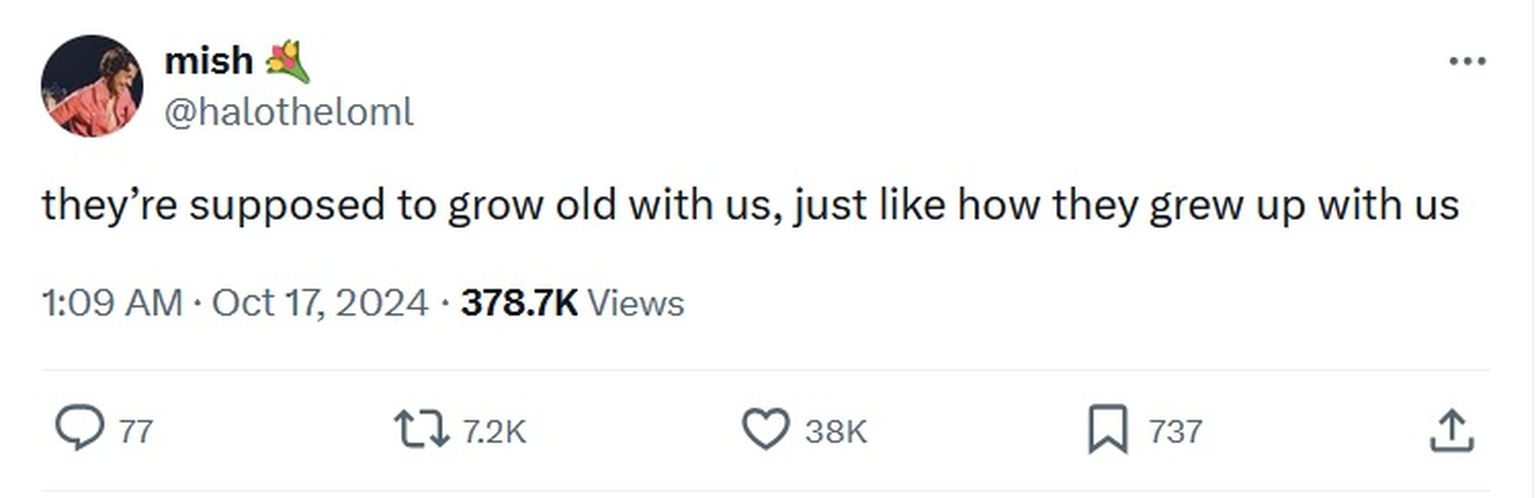Viewport: 1536px width, 498px height.
Task: Click the bookmark count "737"
Action: (x=1175, y=432)
